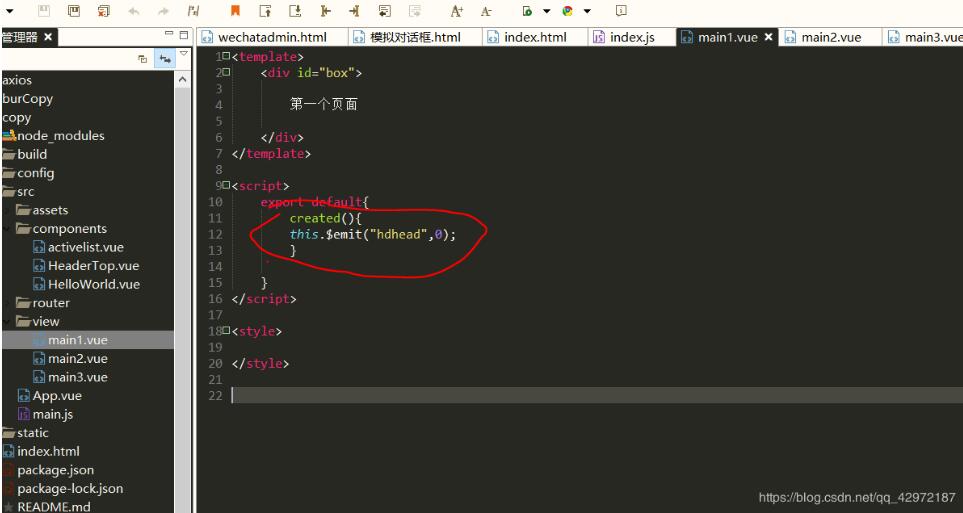The image size is (963, 513).
Task: Select HeaderTop.vue file
Action: (x=93, y=266)
